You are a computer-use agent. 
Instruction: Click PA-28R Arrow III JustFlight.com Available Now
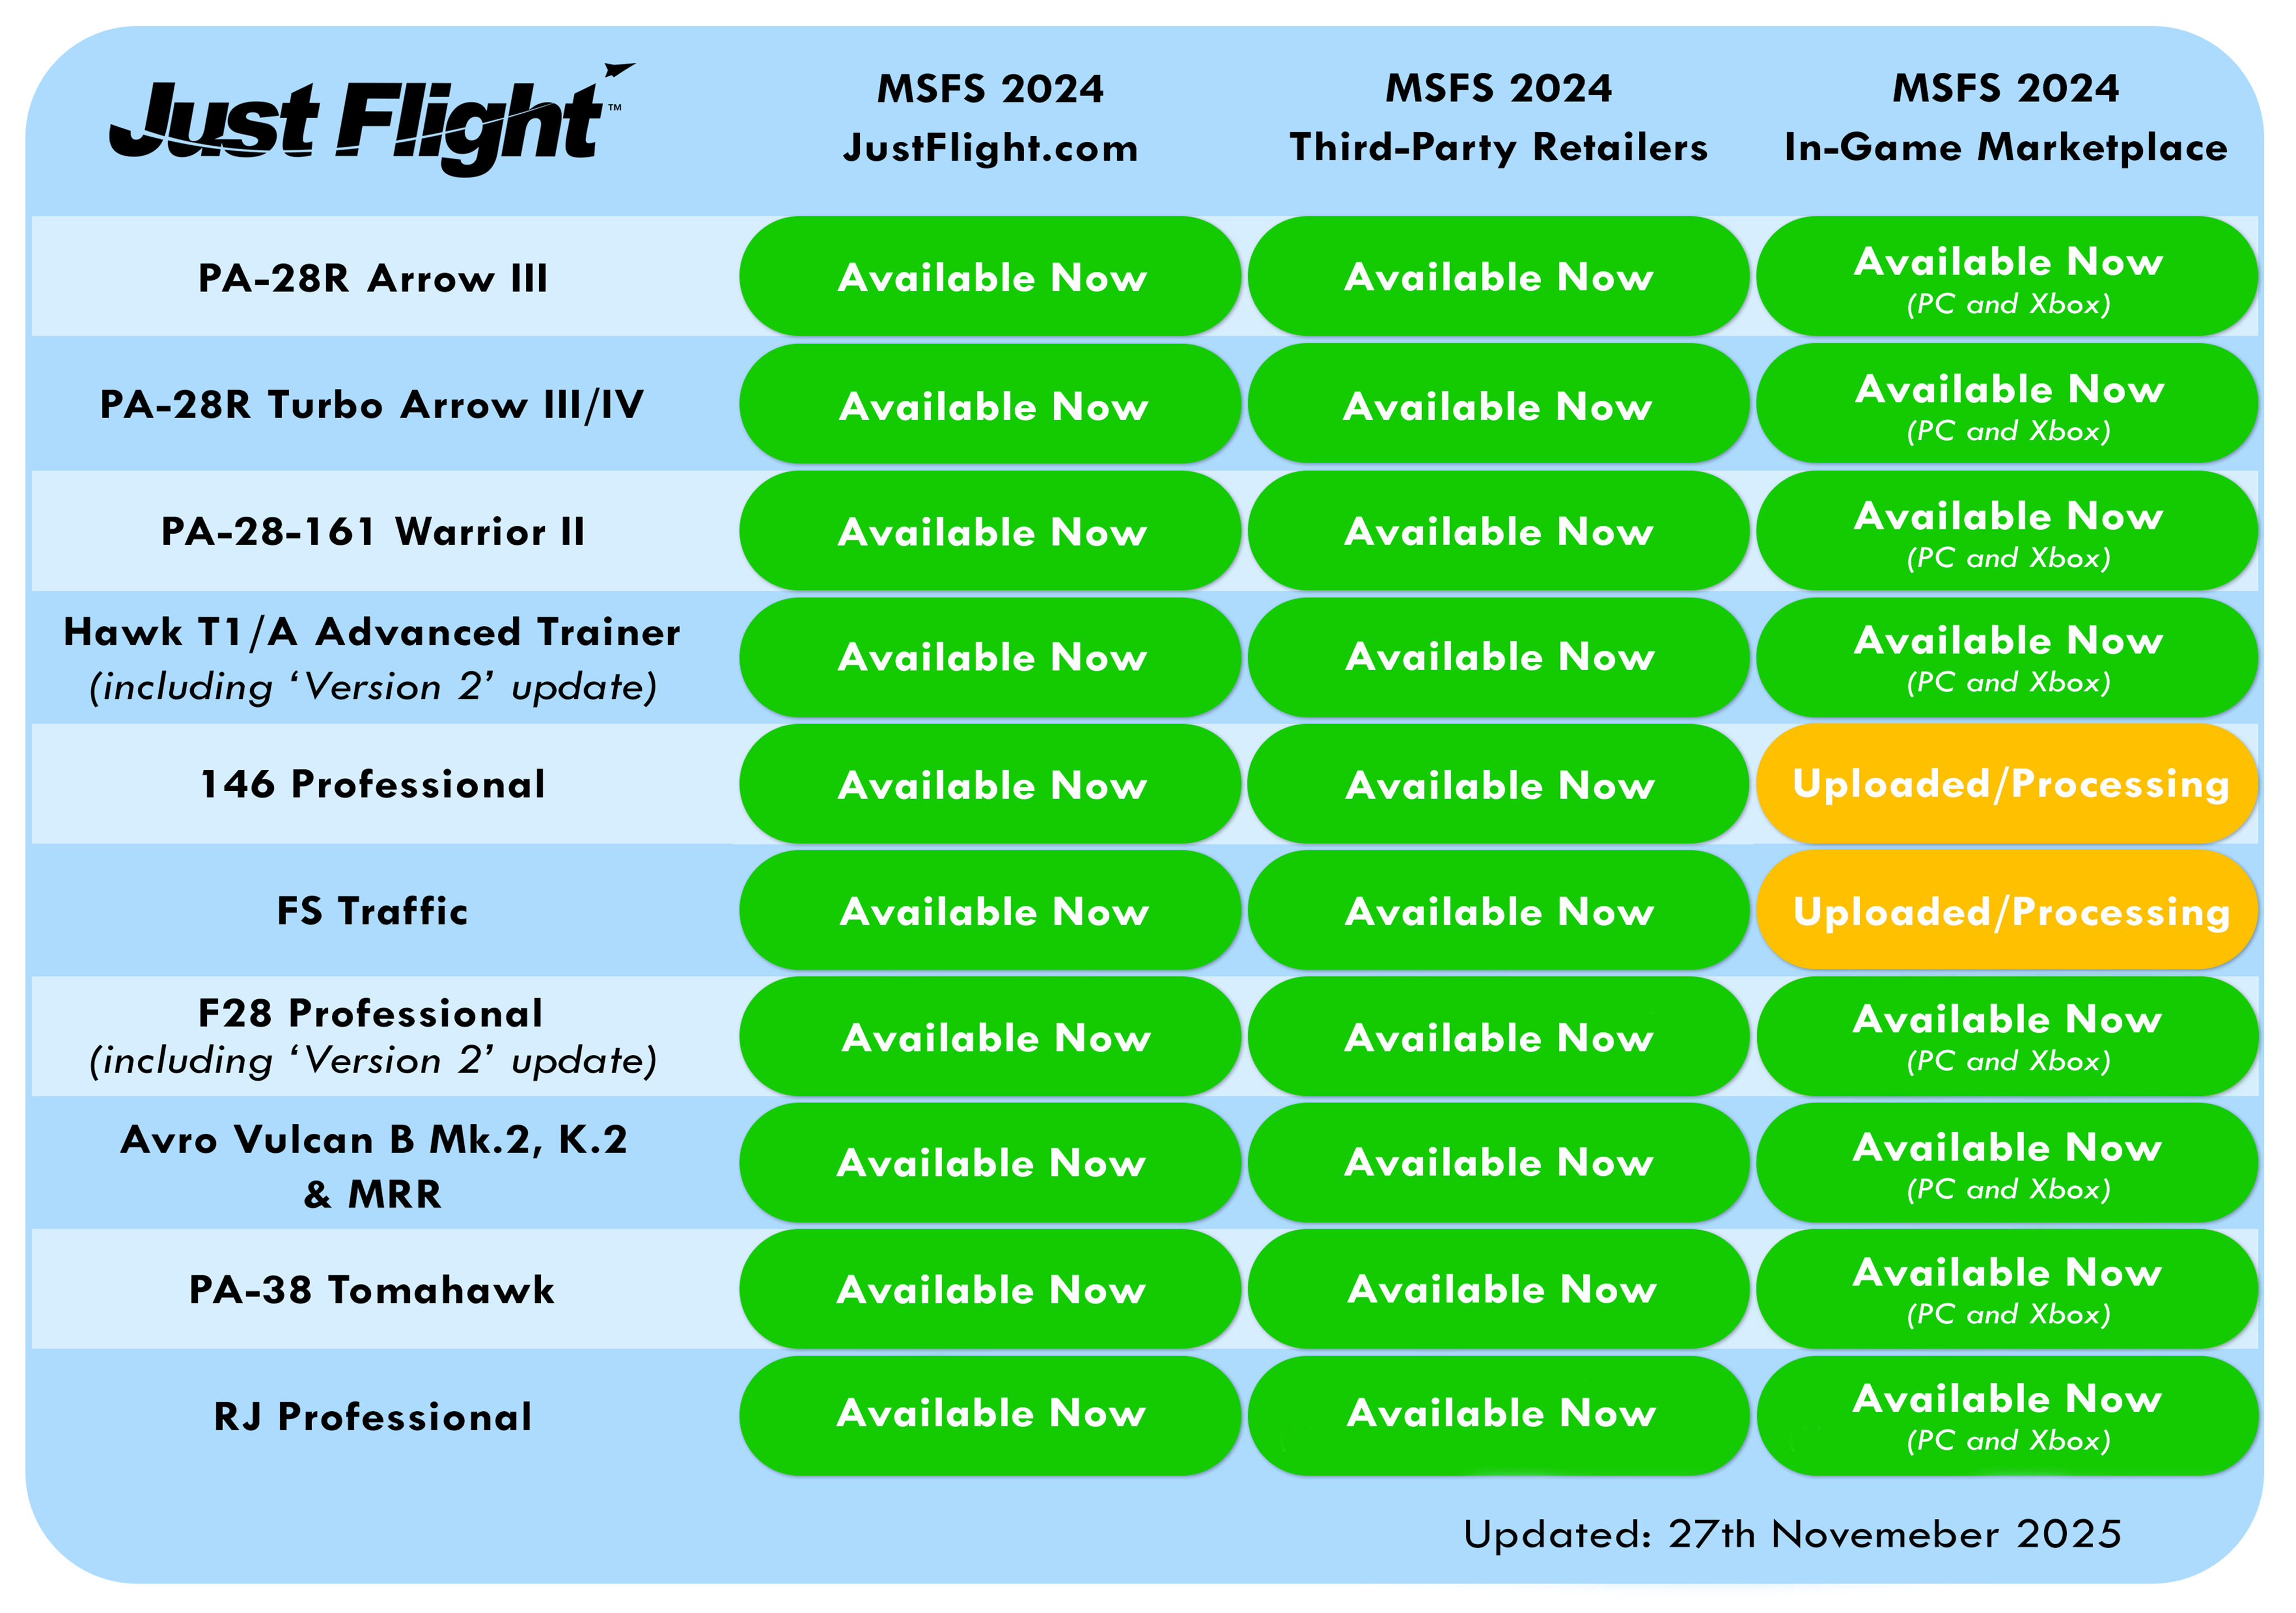tap(990, 277)
